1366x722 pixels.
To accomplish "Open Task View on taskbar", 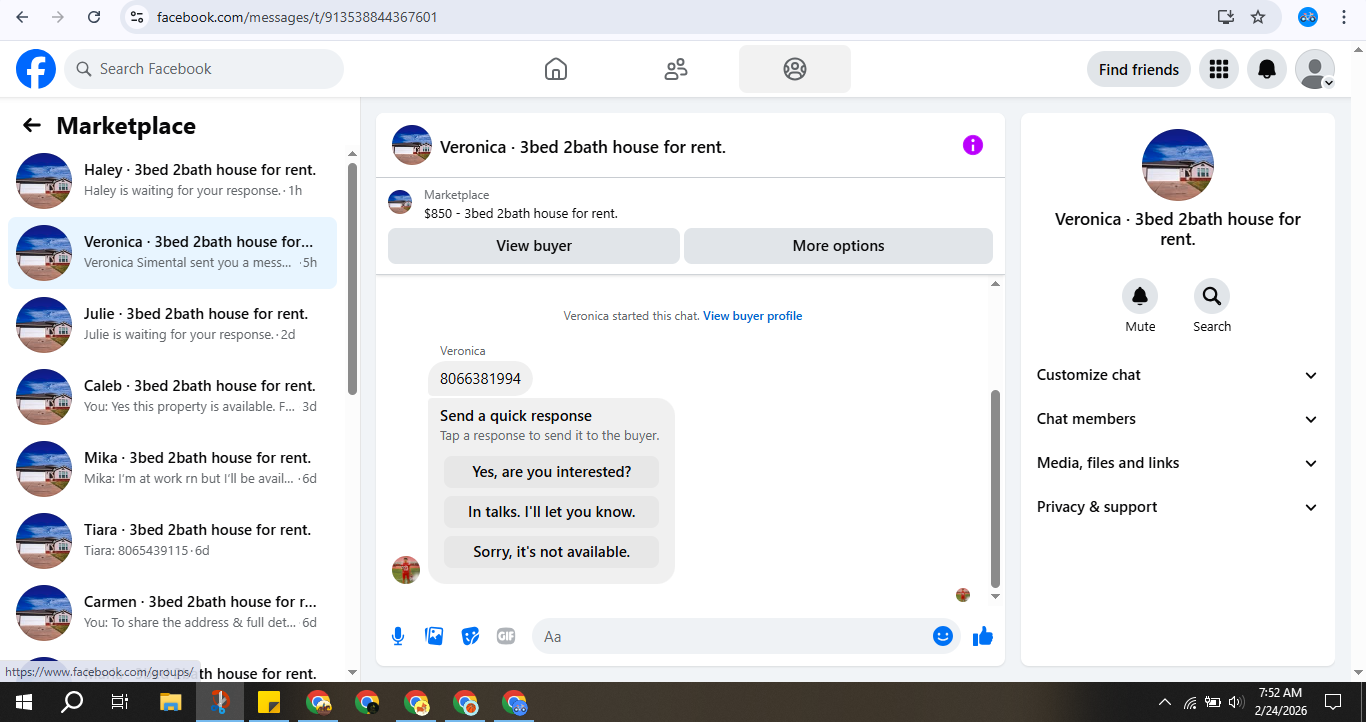I will [x=120, y=702].
